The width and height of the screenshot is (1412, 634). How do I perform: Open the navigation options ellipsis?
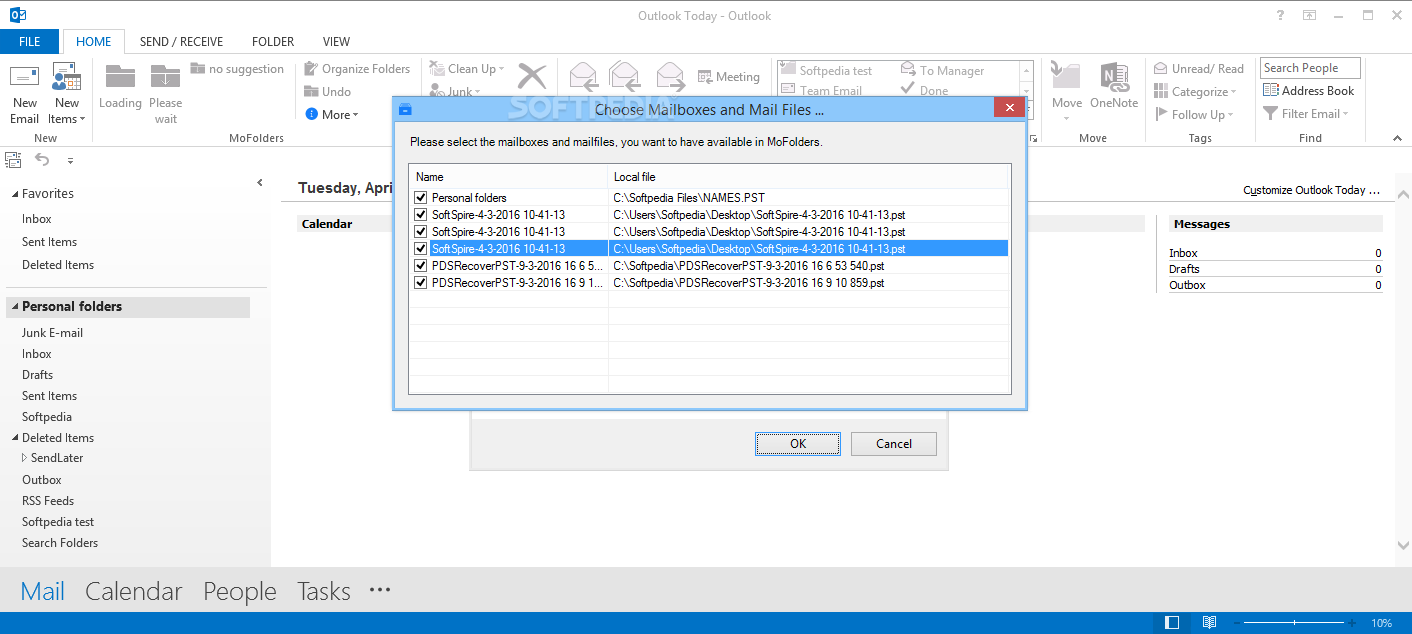[380, 591]
